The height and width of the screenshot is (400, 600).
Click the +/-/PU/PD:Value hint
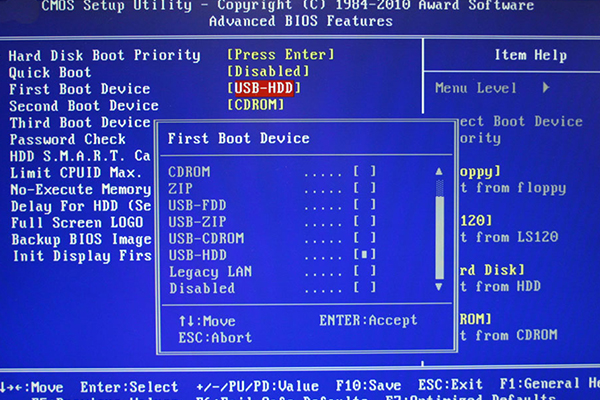(x=258, y=386)
